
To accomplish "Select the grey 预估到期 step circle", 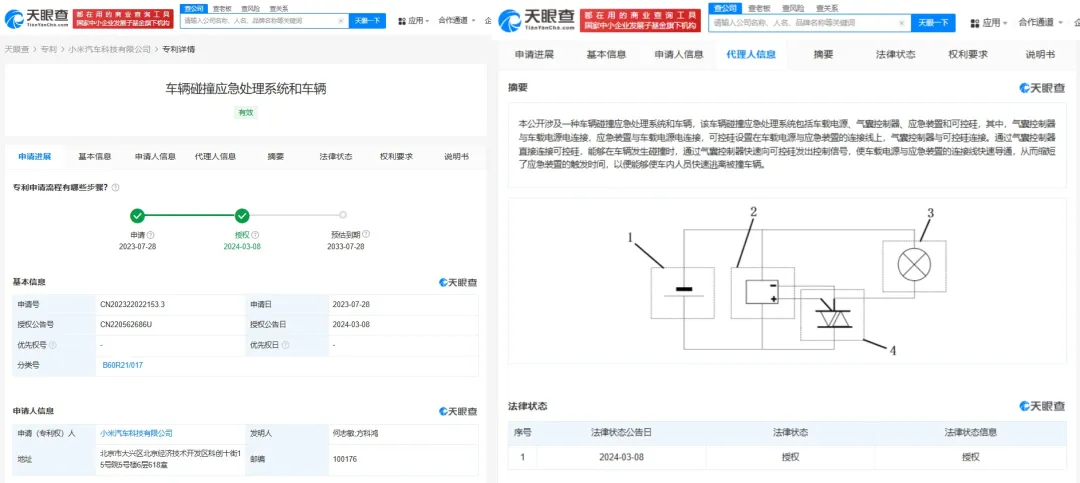I will 343,215.
